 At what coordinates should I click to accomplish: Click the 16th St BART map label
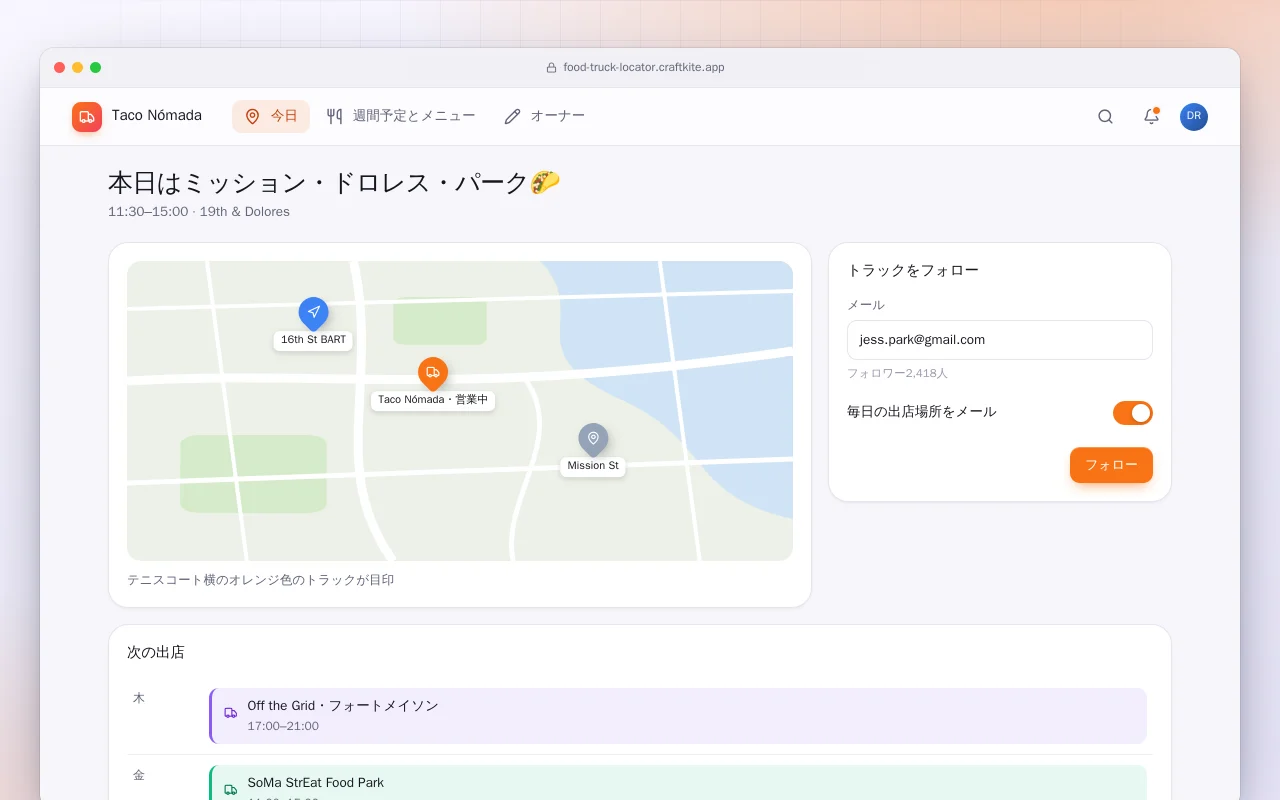tap(313, 340)
